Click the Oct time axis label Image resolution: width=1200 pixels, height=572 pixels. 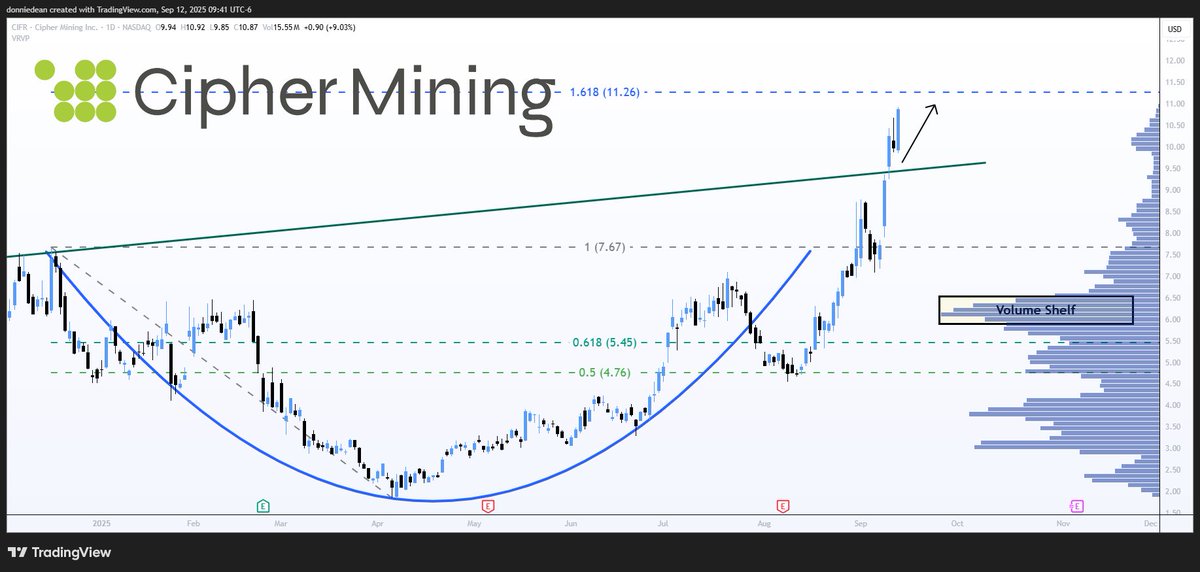[x=957, y=522]
